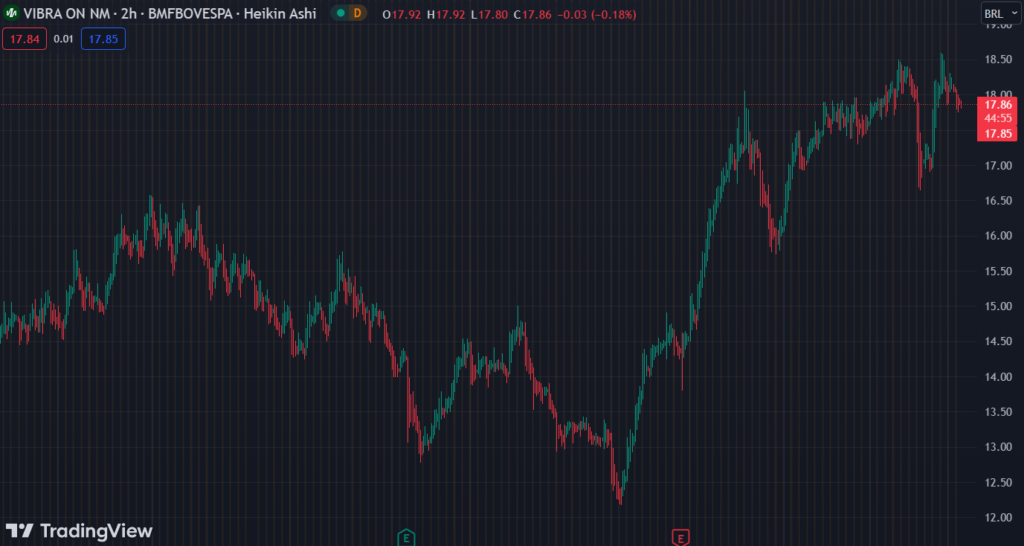Click the red 17.85 price axis label
The height and width of the screenshot is (546, 1024).
(x=998, y=133)
